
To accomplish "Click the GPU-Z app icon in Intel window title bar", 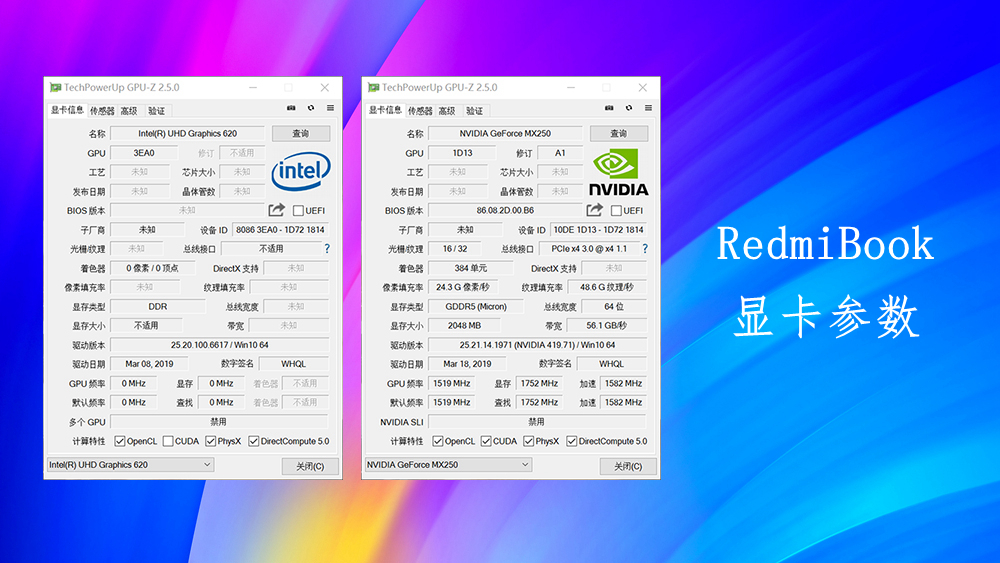I will (x=55, y=87).
